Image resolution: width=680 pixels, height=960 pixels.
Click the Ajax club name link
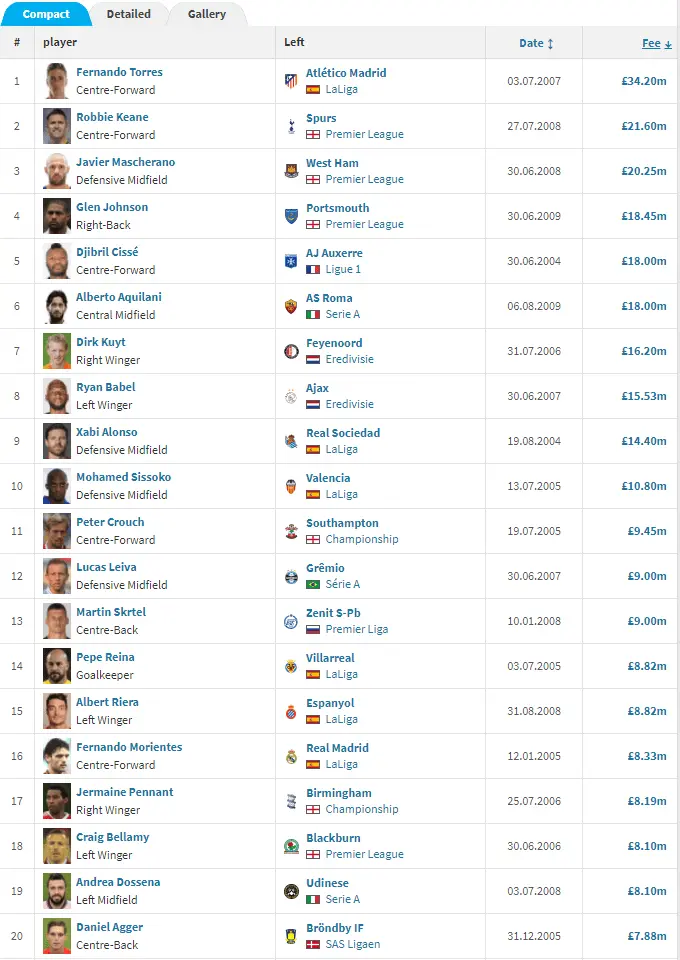317,388
